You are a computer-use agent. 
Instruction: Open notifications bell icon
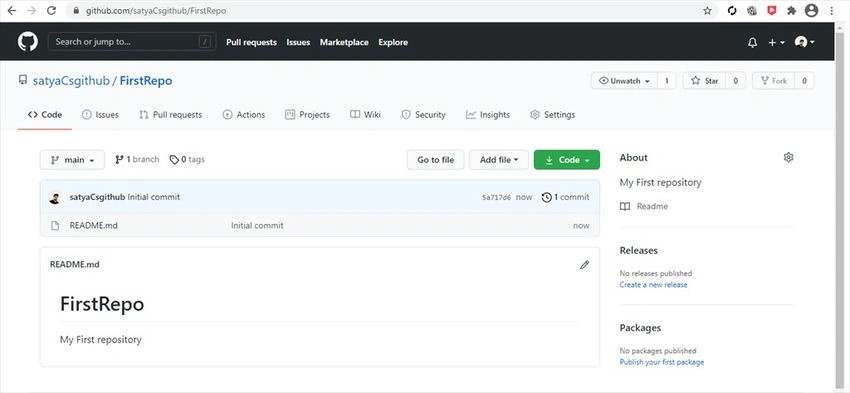click(752, 42)
